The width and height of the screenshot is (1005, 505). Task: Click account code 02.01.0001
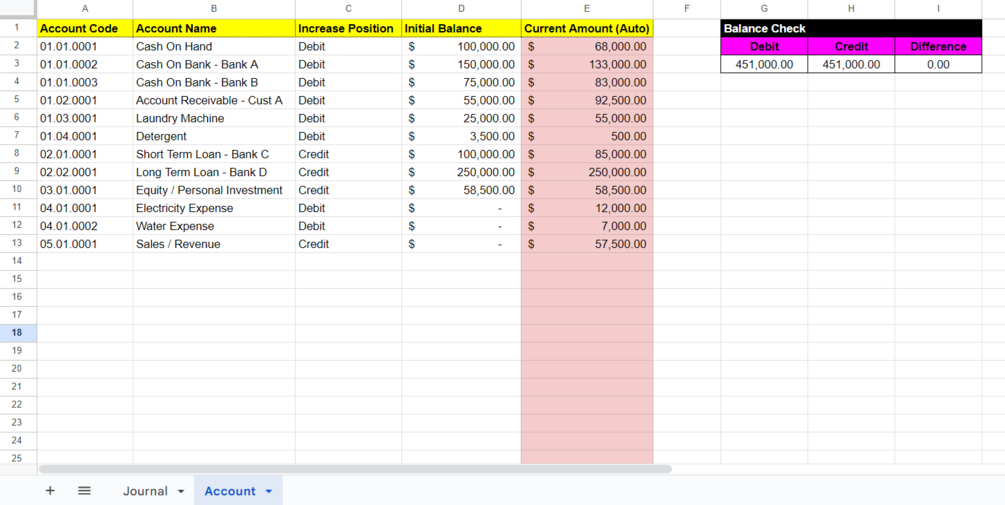(85, 154)
